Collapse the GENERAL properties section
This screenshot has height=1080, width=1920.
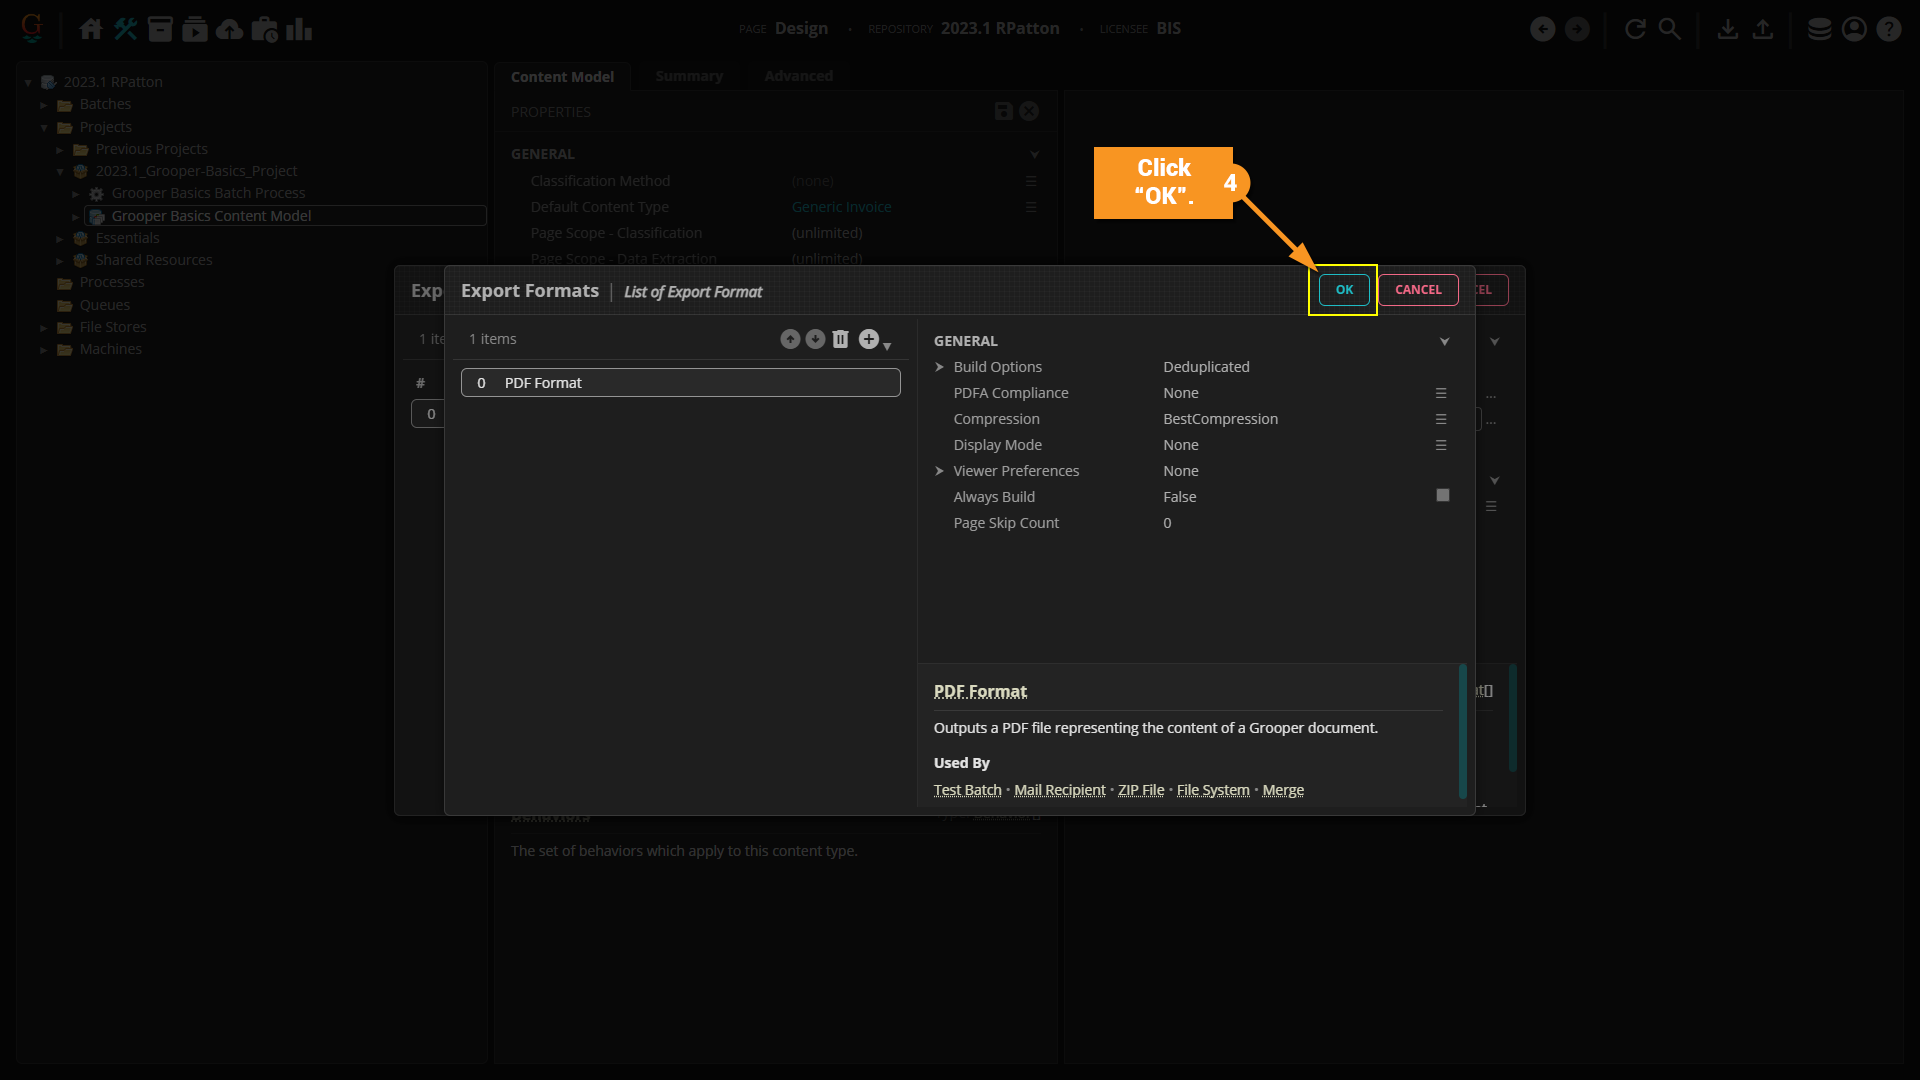pos(1444,342)
